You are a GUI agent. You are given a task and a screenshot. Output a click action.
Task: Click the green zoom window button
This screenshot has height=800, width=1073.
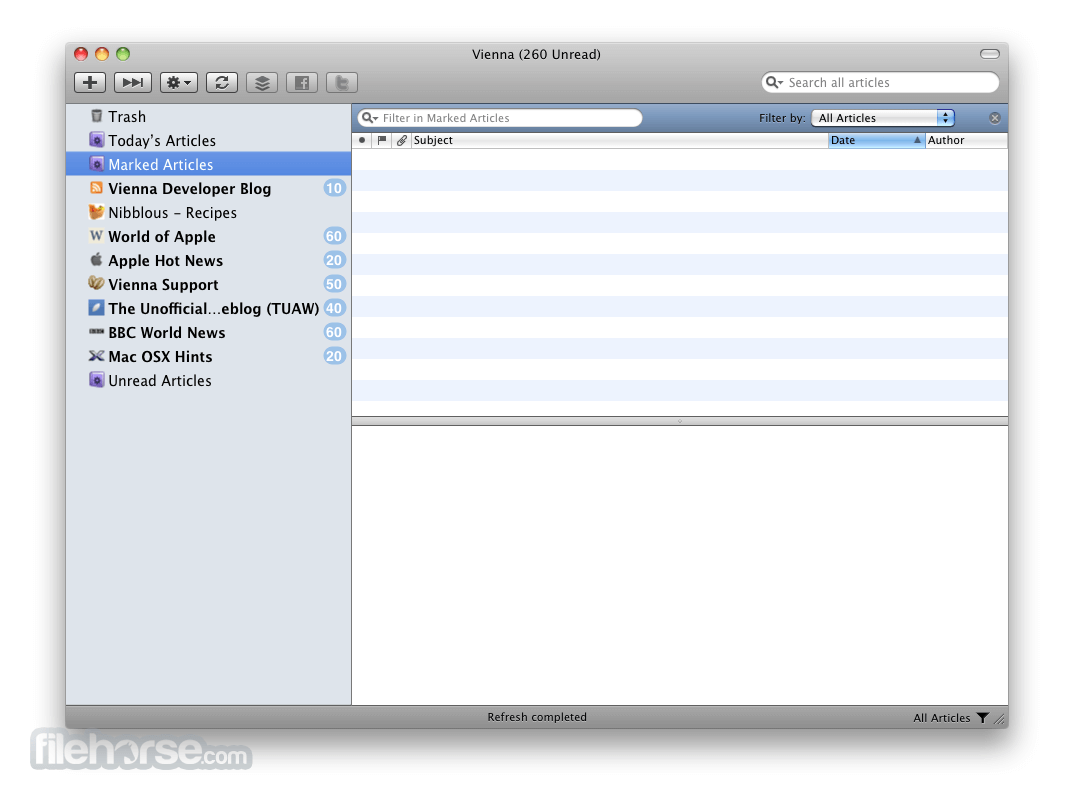pyautogui.click(x=123, y=54)
